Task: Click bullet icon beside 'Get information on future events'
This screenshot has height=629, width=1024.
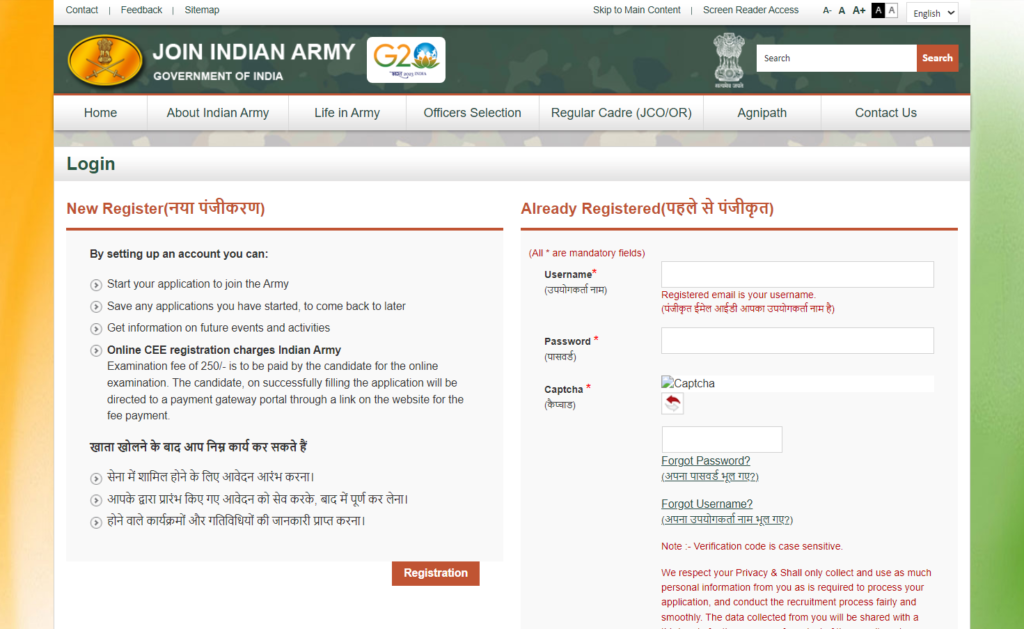Action: tap(96, 329)
